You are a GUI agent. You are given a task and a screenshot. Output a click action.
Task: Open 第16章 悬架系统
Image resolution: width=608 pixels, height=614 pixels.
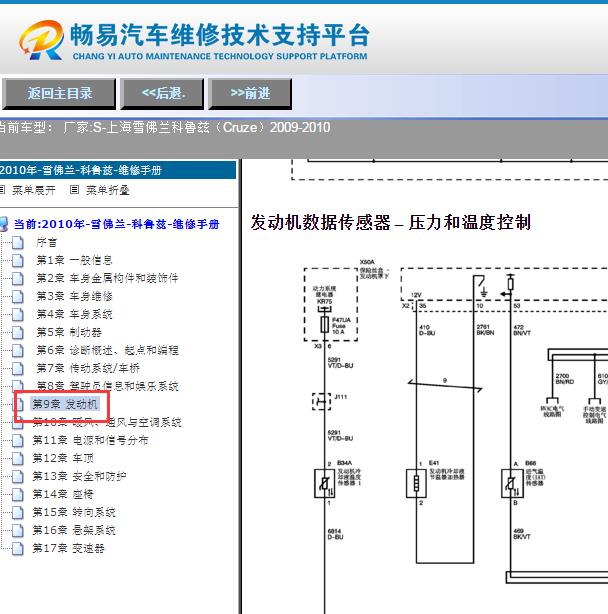click(74, 530)
